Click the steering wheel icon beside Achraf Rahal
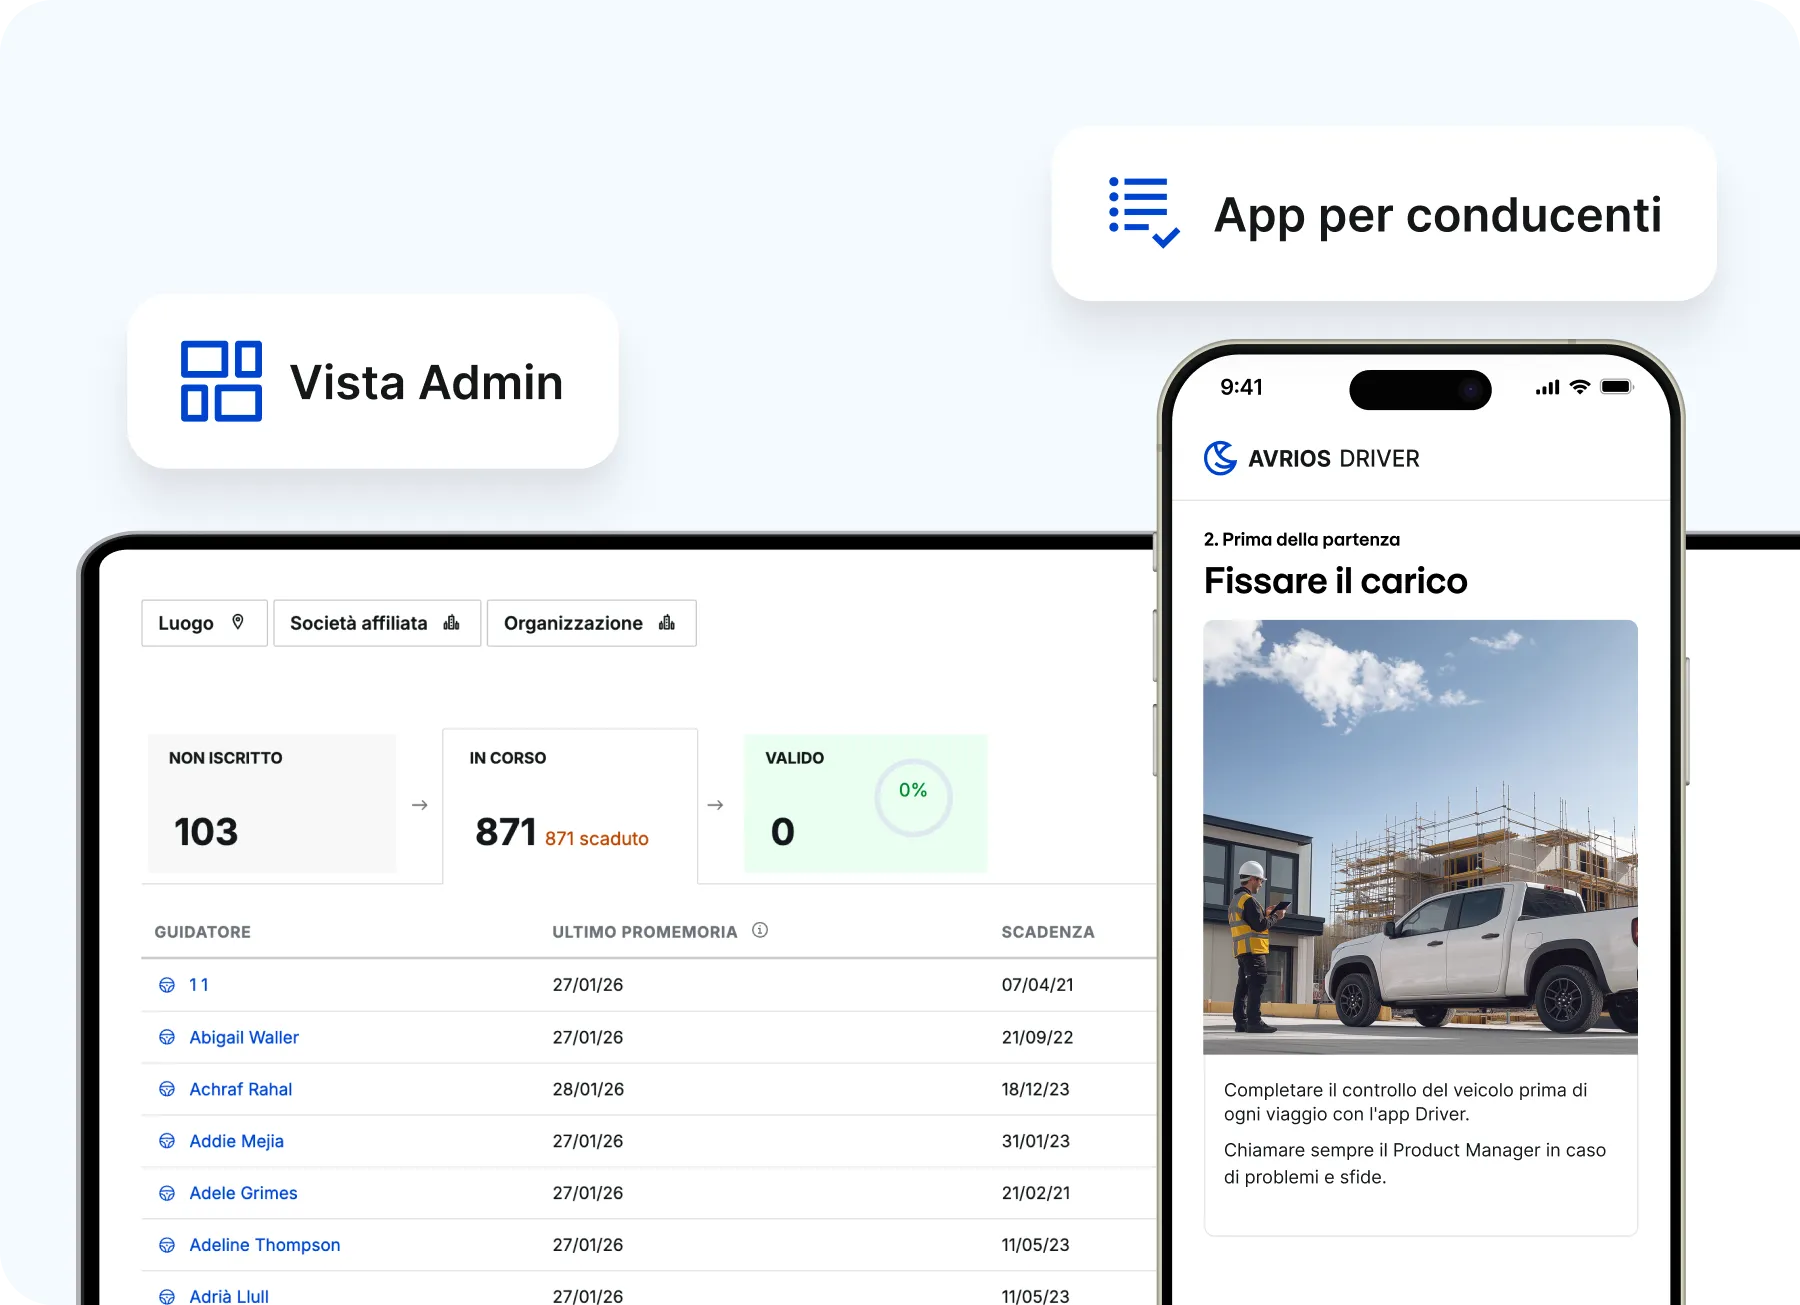The width and height of the screenshot is (1800, 1305). click(x=167, y=1089)
